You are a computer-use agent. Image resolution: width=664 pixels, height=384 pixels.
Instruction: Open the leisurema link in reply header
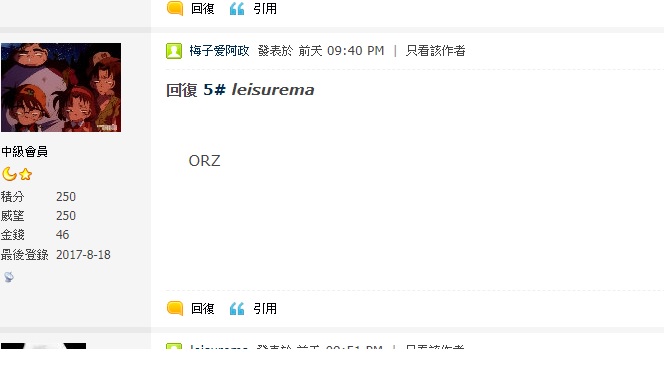pos(273,90)
